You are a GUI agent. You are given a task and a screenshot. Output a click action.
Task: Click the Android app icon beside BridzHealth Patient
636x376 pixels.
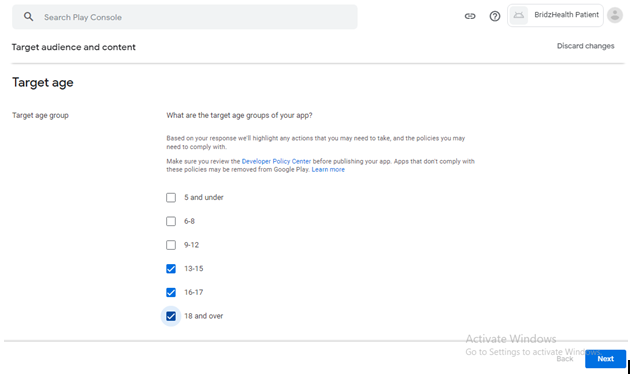(518, 15)
